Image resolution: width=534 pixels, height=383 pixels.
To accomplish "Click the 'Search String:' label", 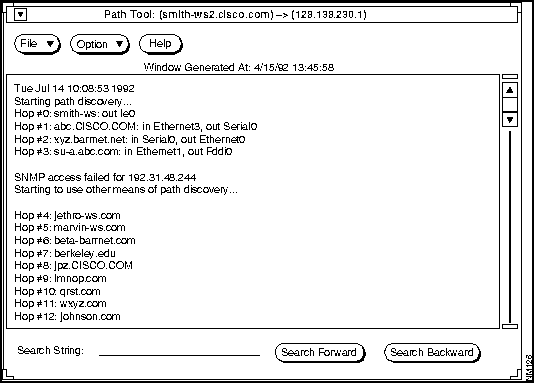I will tap(50, 350).
